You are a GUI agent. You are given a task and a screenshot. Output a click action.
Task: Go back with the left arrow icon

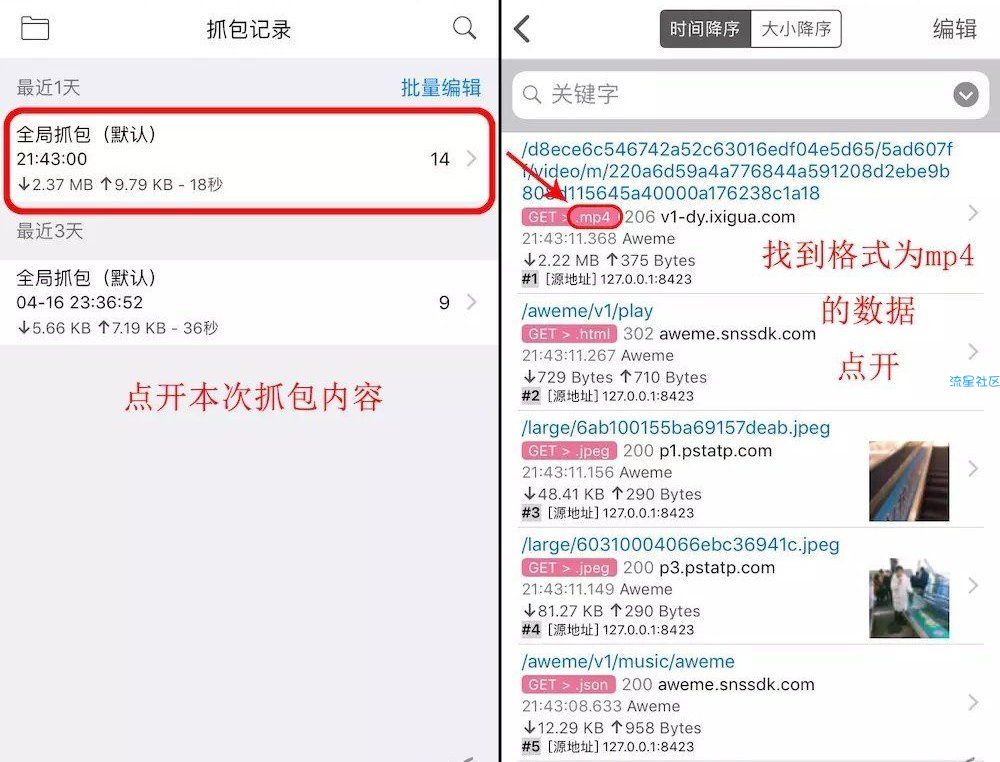pos(522,29)
